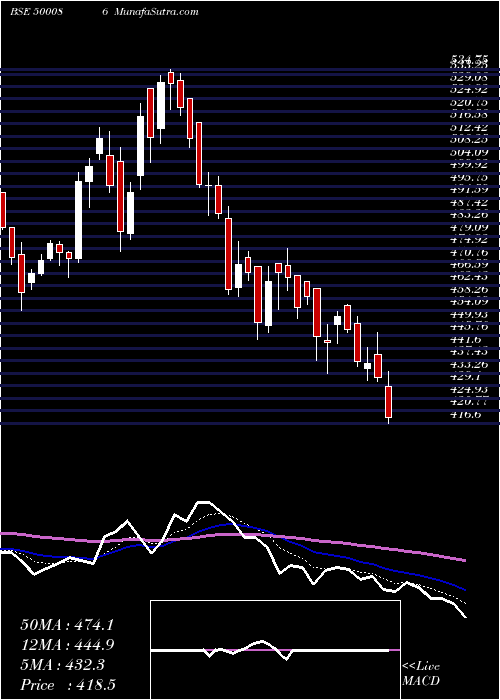Click the '12MA : 444.9' reading
Viewport: 500px width, 700px height.
67,645
